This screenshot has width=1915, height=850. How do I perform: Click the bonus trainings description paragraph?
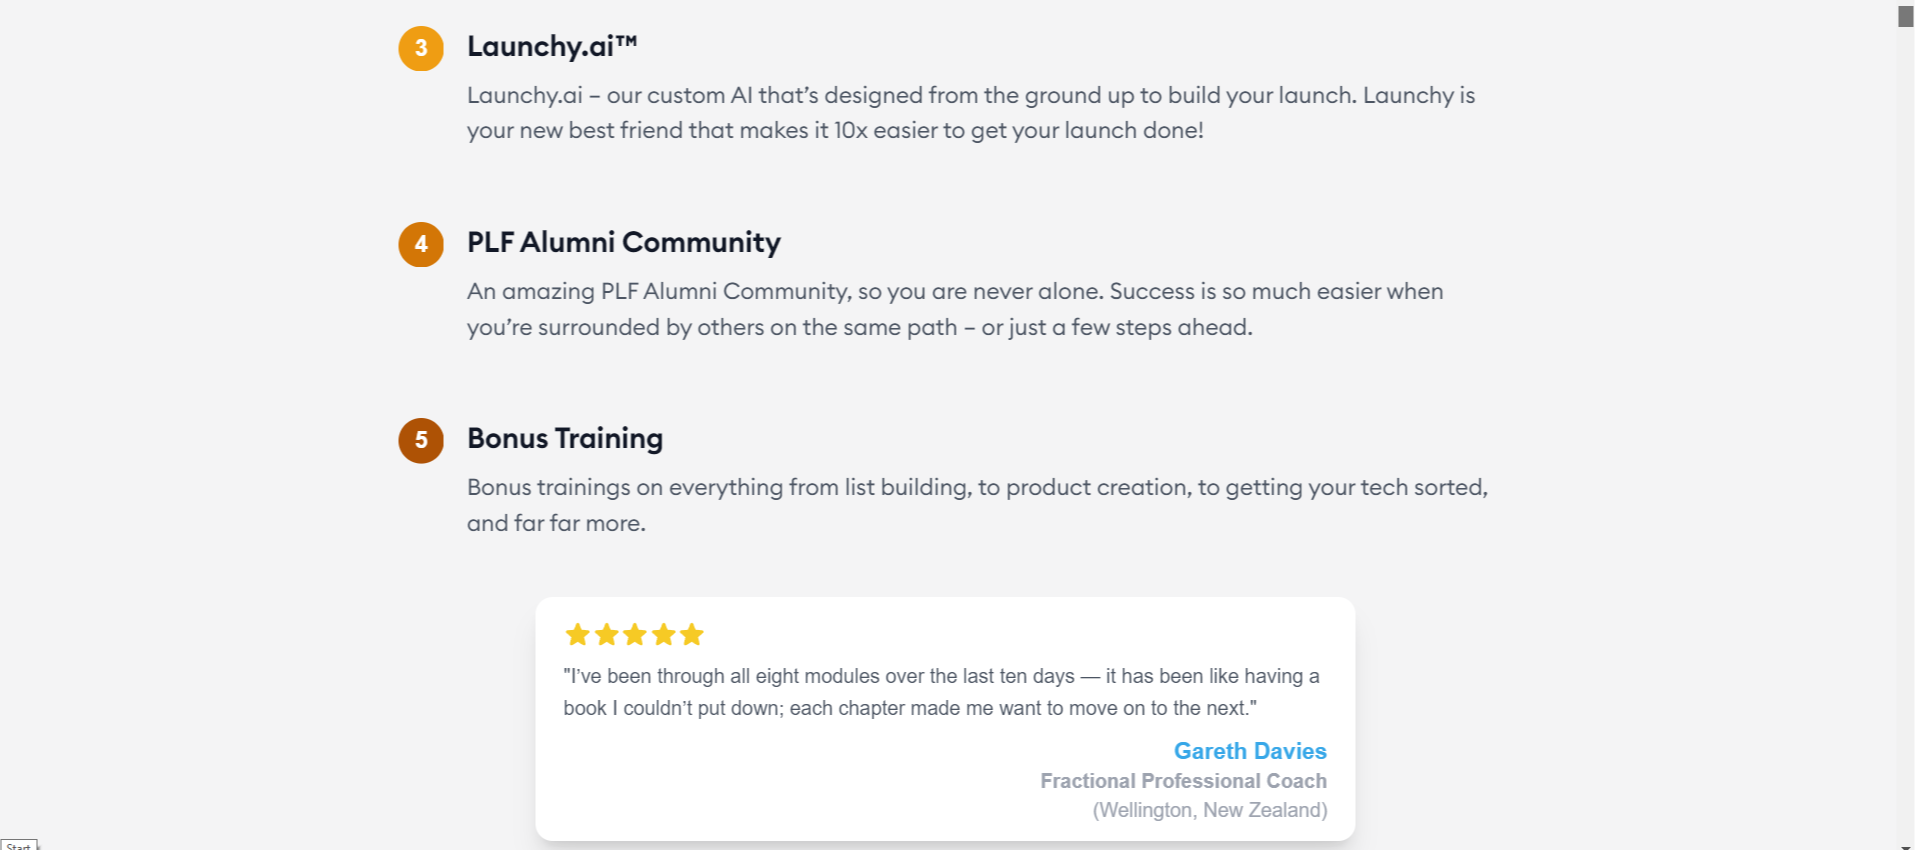click(x=977, y=505)
